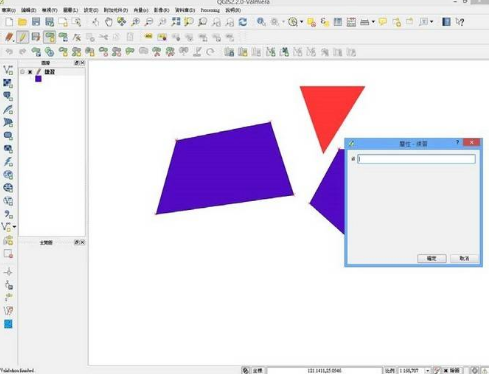Toggle the layer visibility checkbox in the layers panel
The height and width of the screenshot is (374, 492).
30,72
